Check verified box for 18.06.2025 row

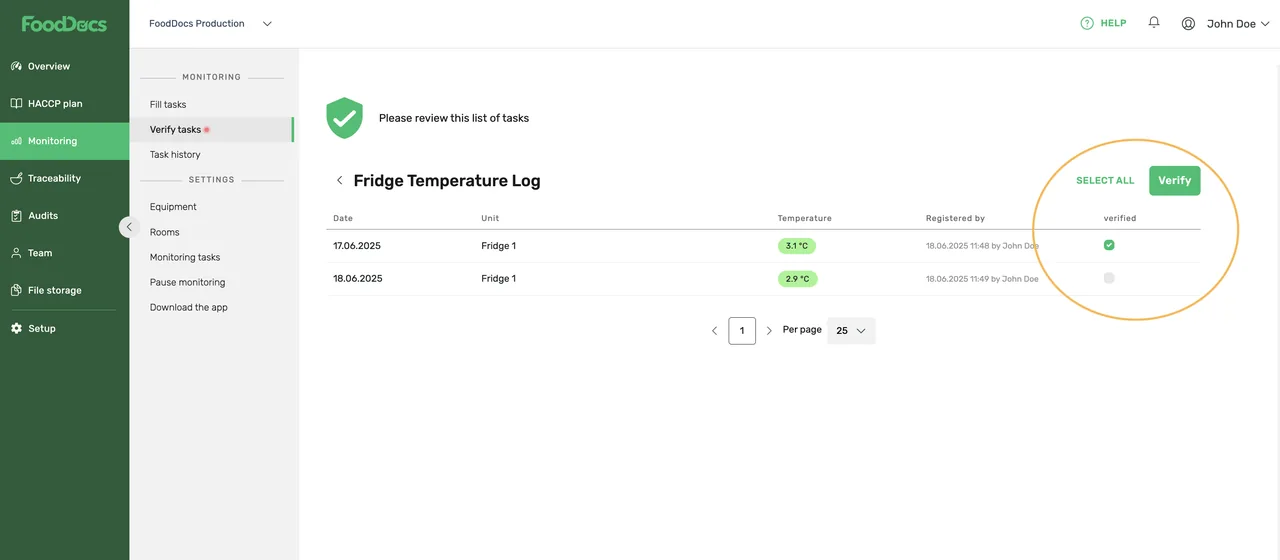(1109, 278)
